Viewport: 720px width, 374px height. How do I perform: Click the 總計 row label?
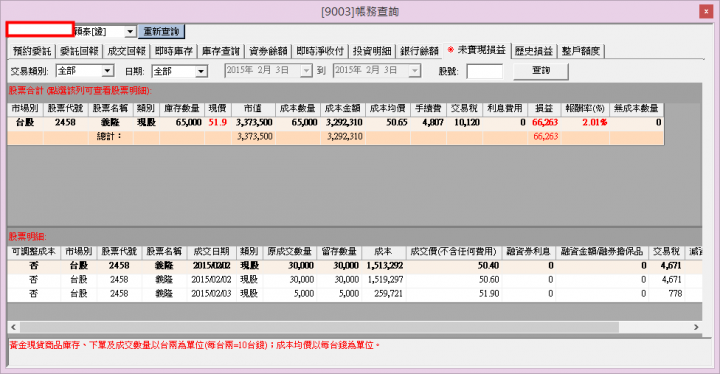click(x=109, y=136)
